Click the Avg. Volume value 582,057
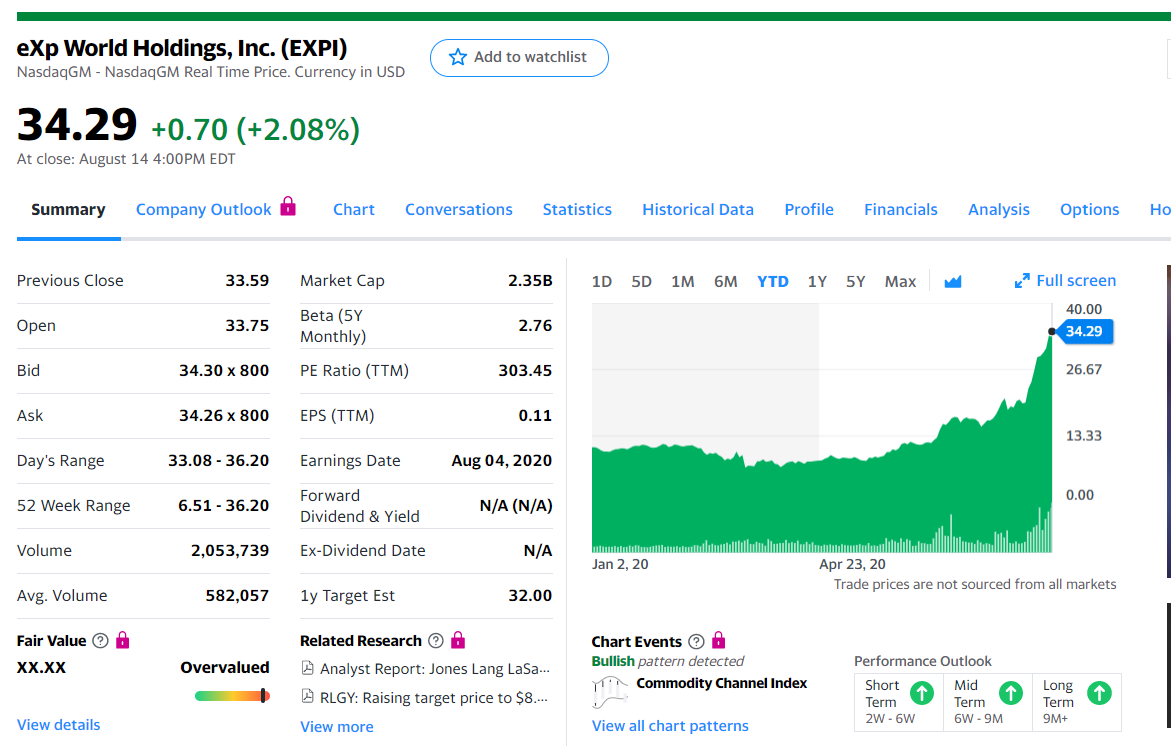 click(x=237, y=596)
